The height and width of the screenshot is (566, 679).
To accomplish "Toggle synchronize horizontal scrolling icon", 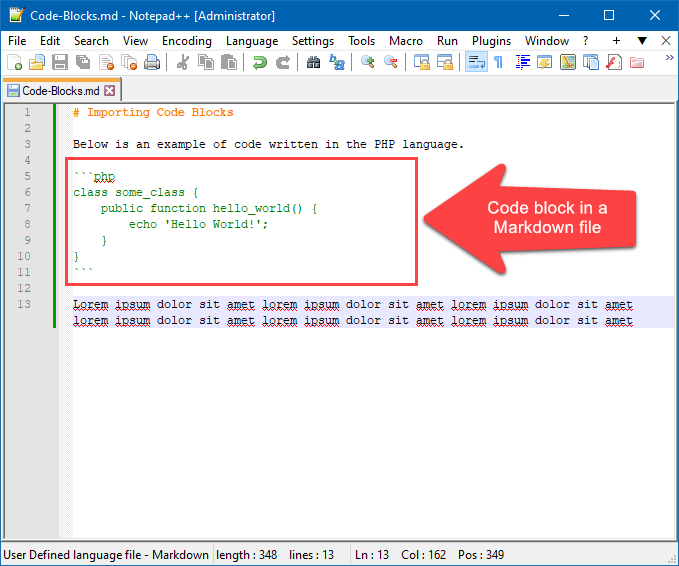I will pyautogui.click(x=445, y=62).
